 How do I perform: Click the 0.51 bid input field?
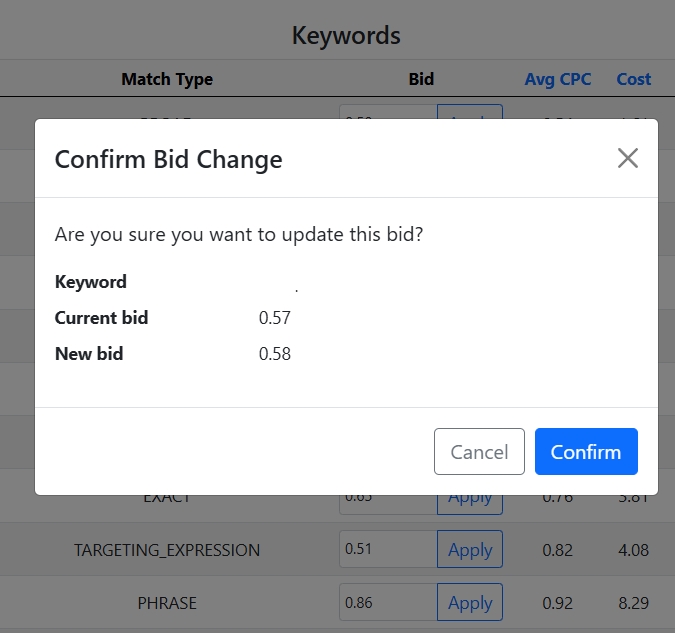coord(388,550)
